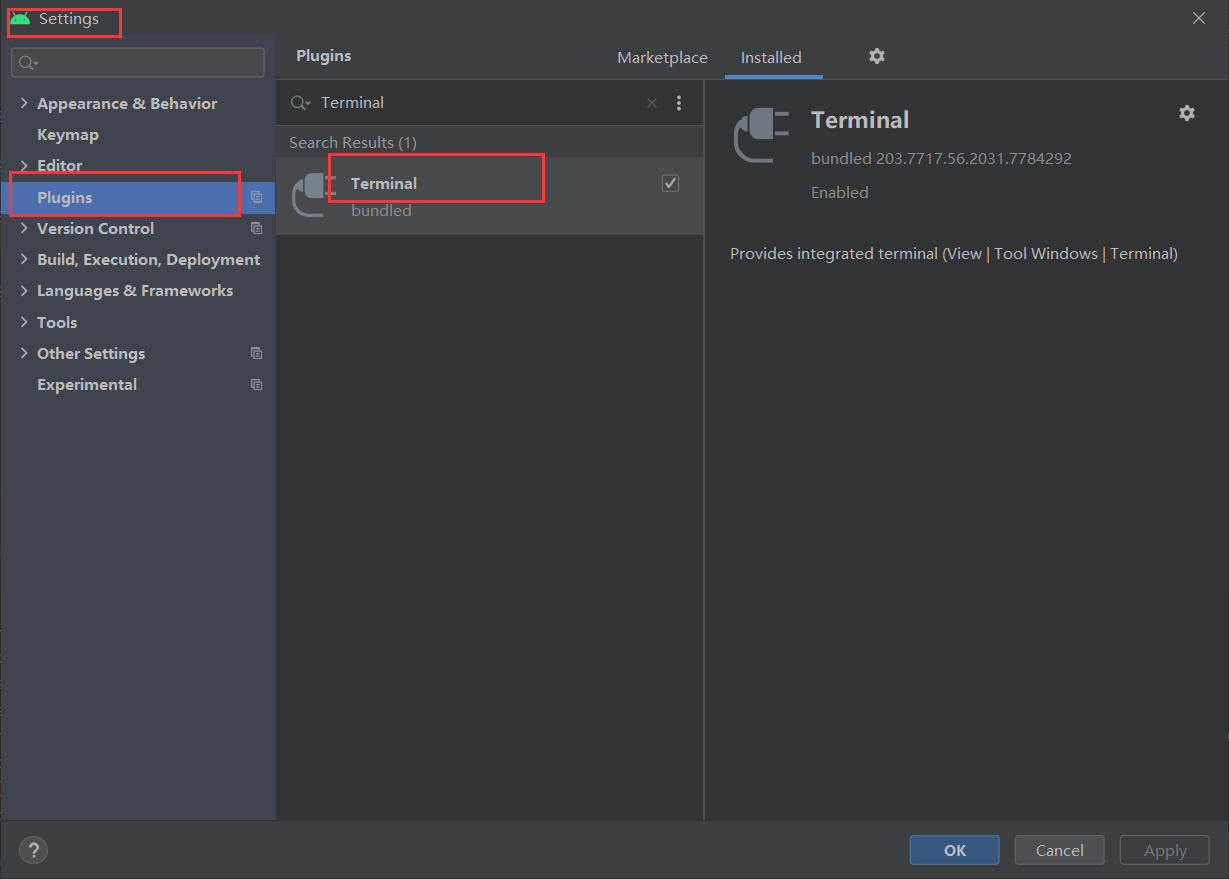
Task: Expand the Appearance & Behavior section
Action: click(24, 103)
